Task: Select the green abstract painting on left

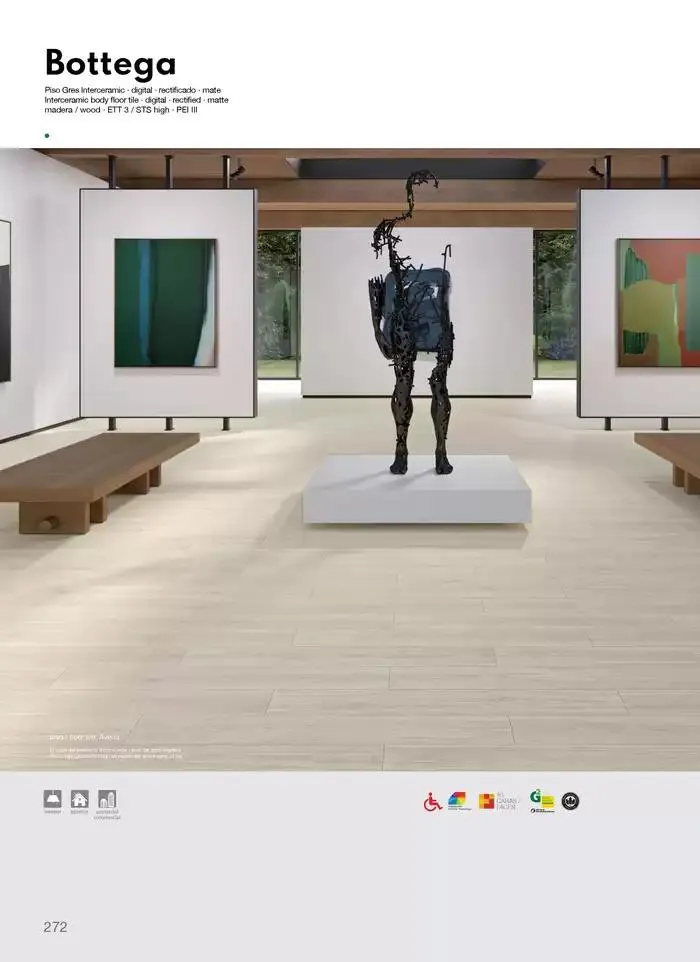Action: coord(165,303)
